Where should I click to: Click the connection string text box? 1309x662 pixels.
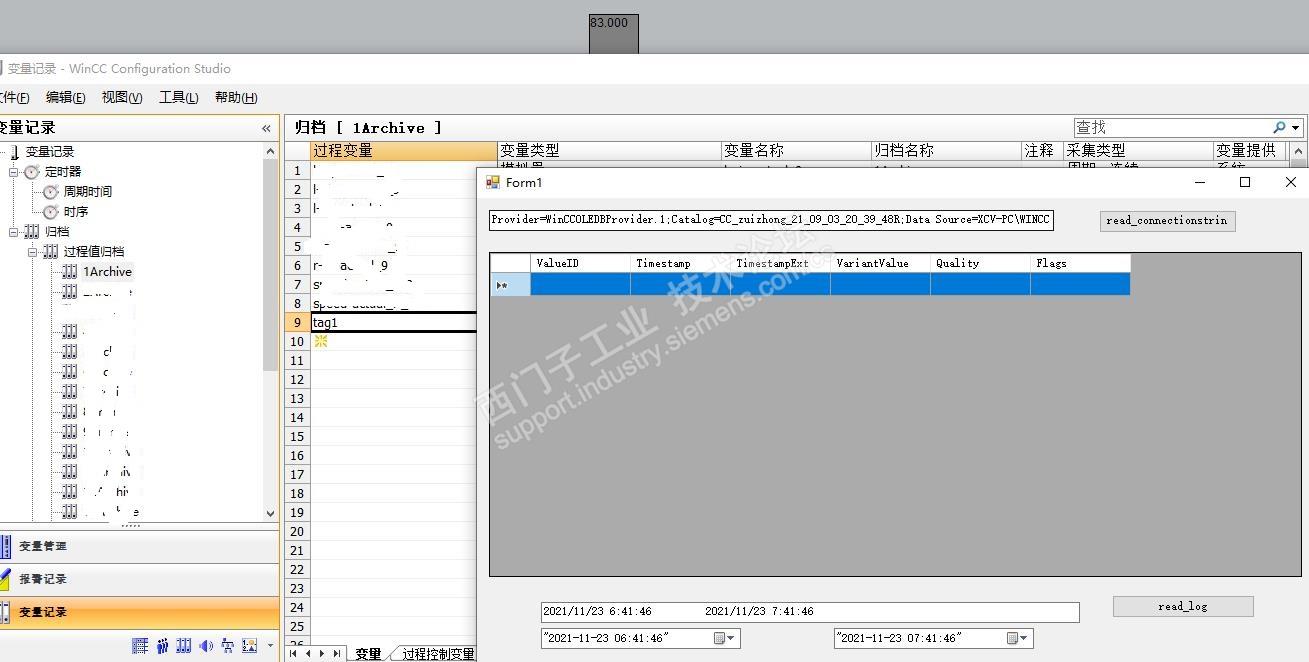771,220
